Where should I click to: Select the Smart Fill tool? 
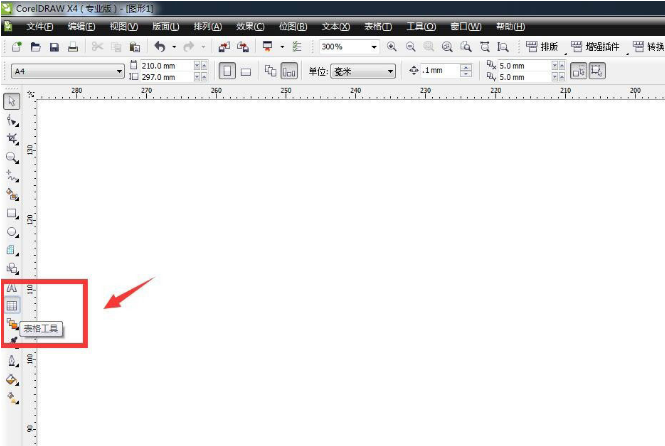point(12,195)
